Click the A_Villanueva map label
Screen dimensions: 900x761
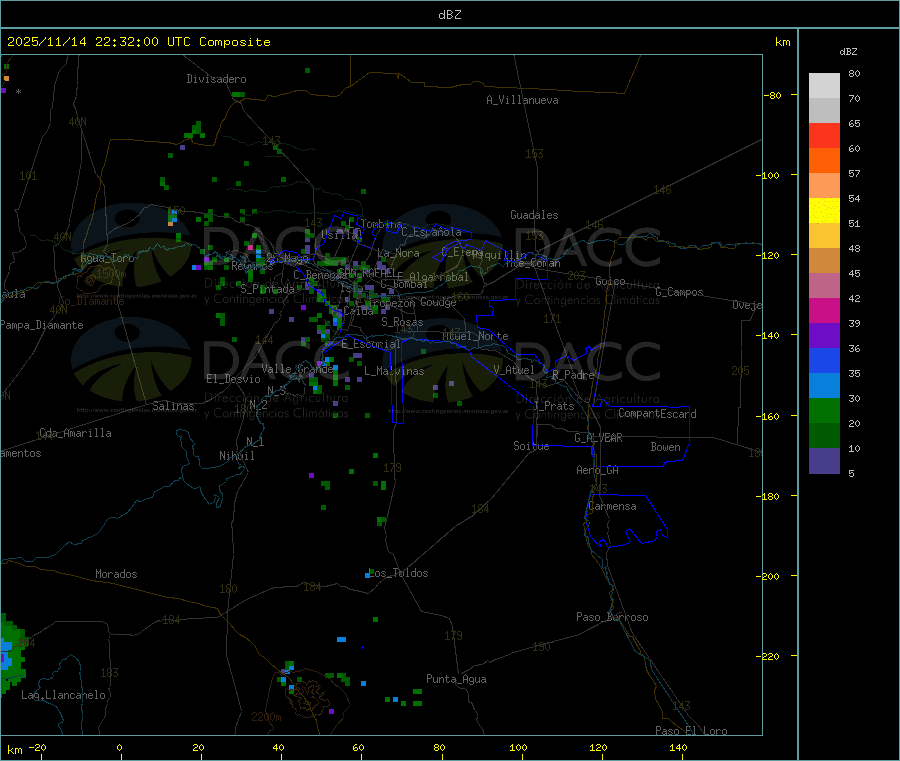(x=522, y=100)
